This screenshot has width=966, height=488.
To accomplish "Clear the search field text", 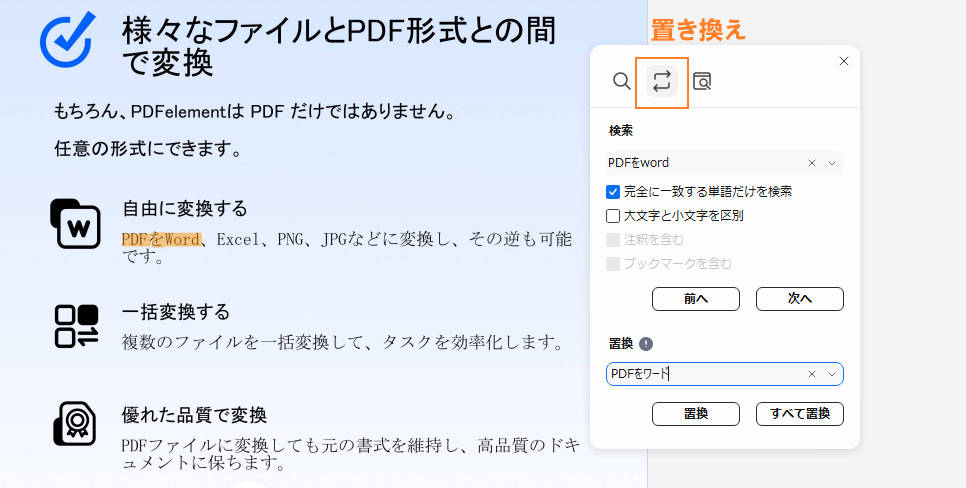I will (812, 162).
